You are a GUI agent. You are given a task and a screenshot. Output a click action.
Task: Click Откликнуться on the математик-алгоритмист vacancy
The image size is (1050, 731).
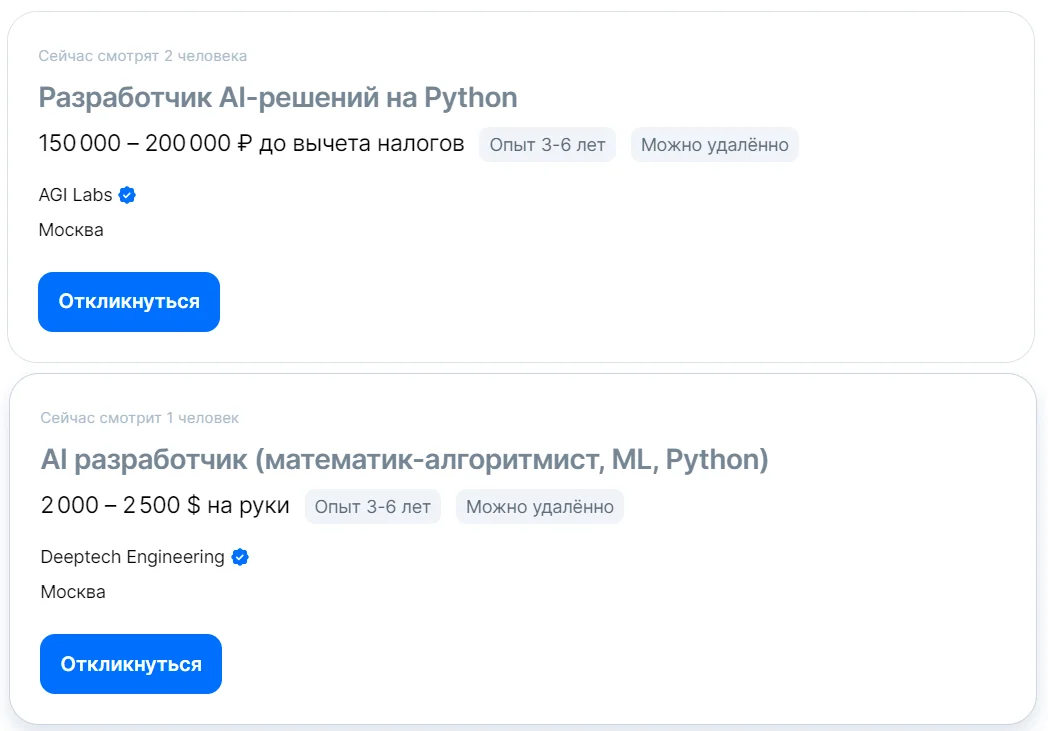click(130, 663)
